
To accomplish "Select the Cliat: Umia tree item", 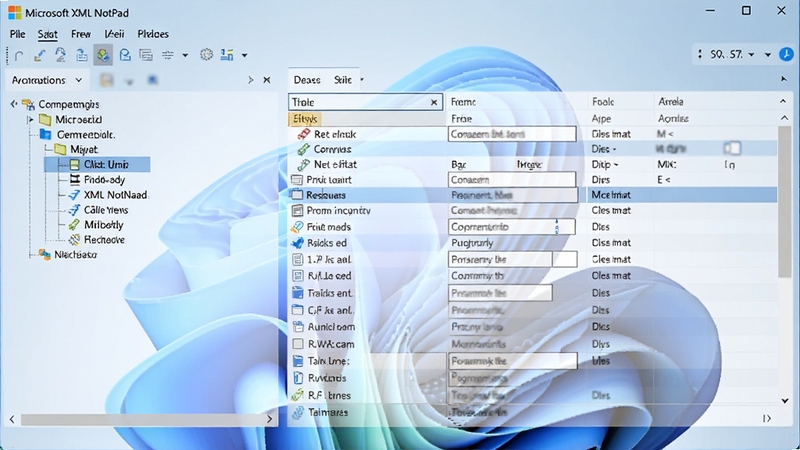I will [x=97, y=164].
